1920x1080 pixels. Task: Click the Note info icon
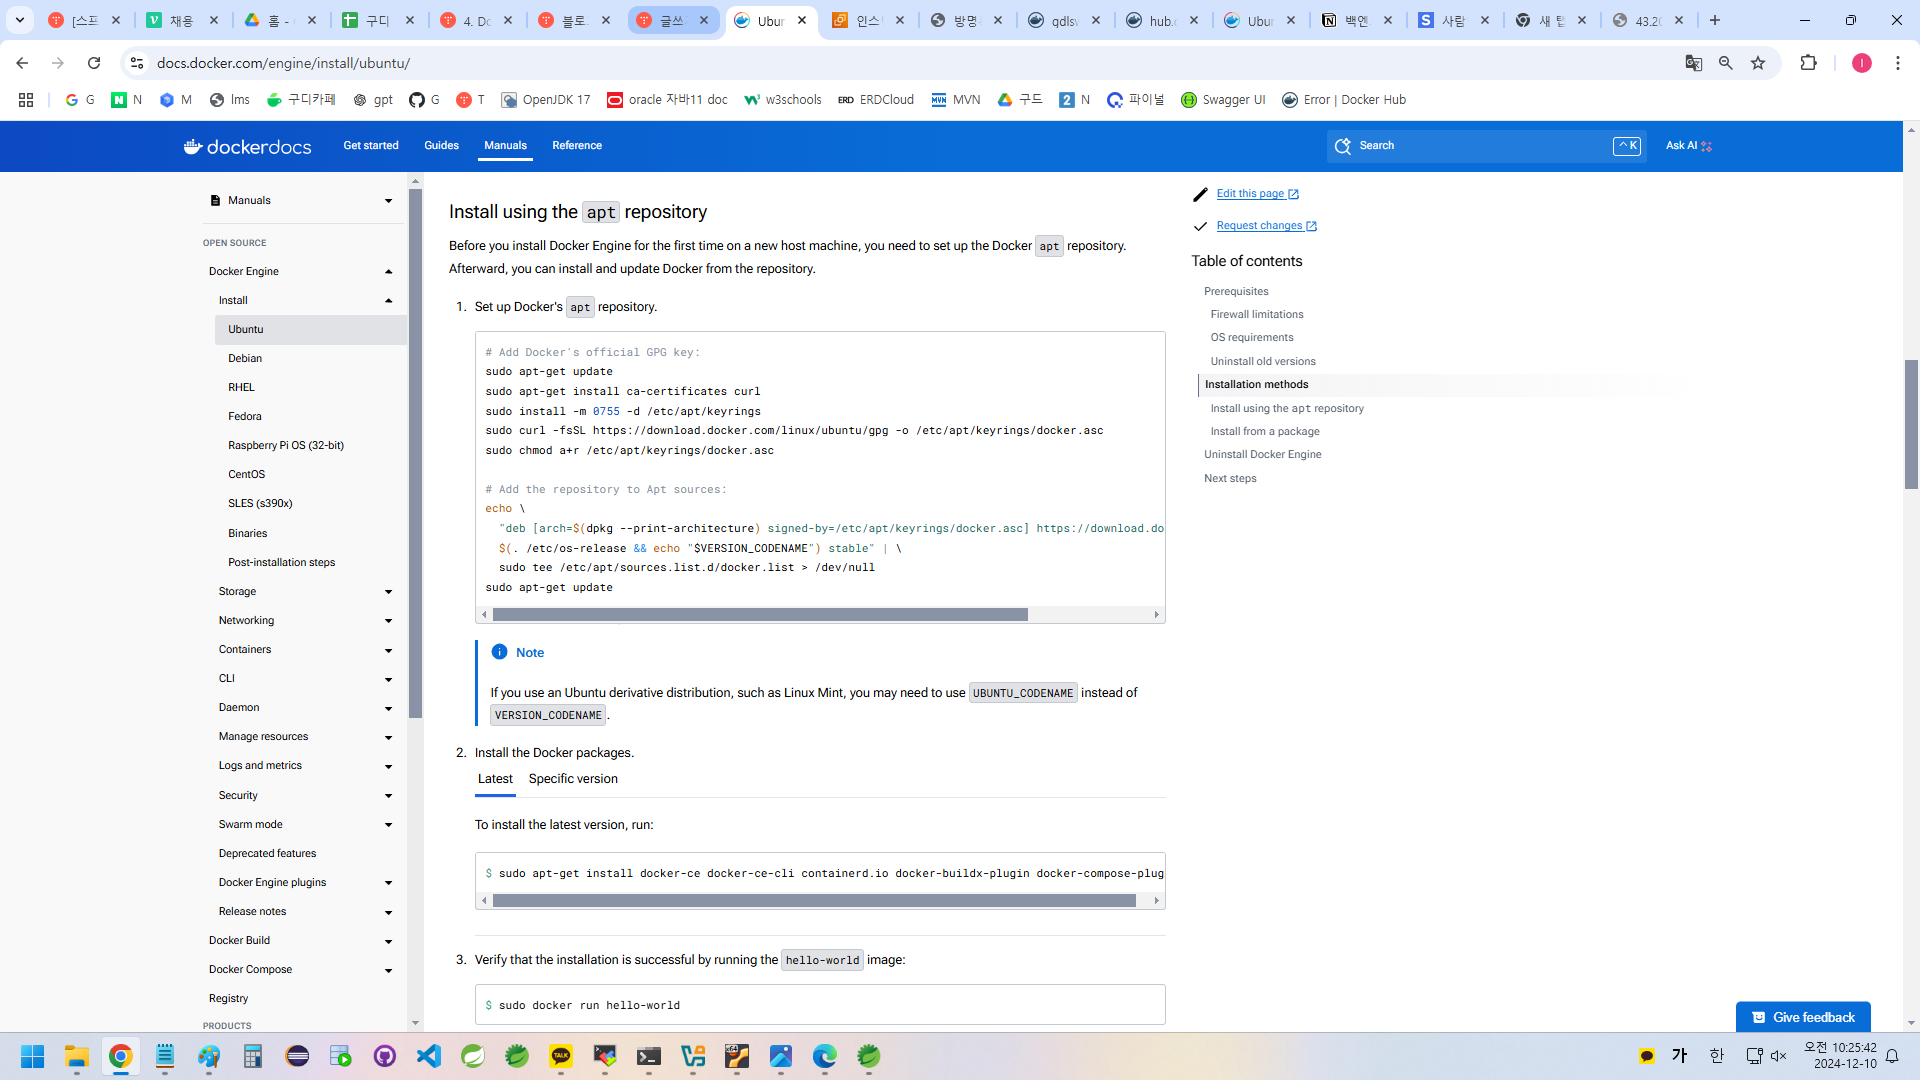[x=499, y=652]
